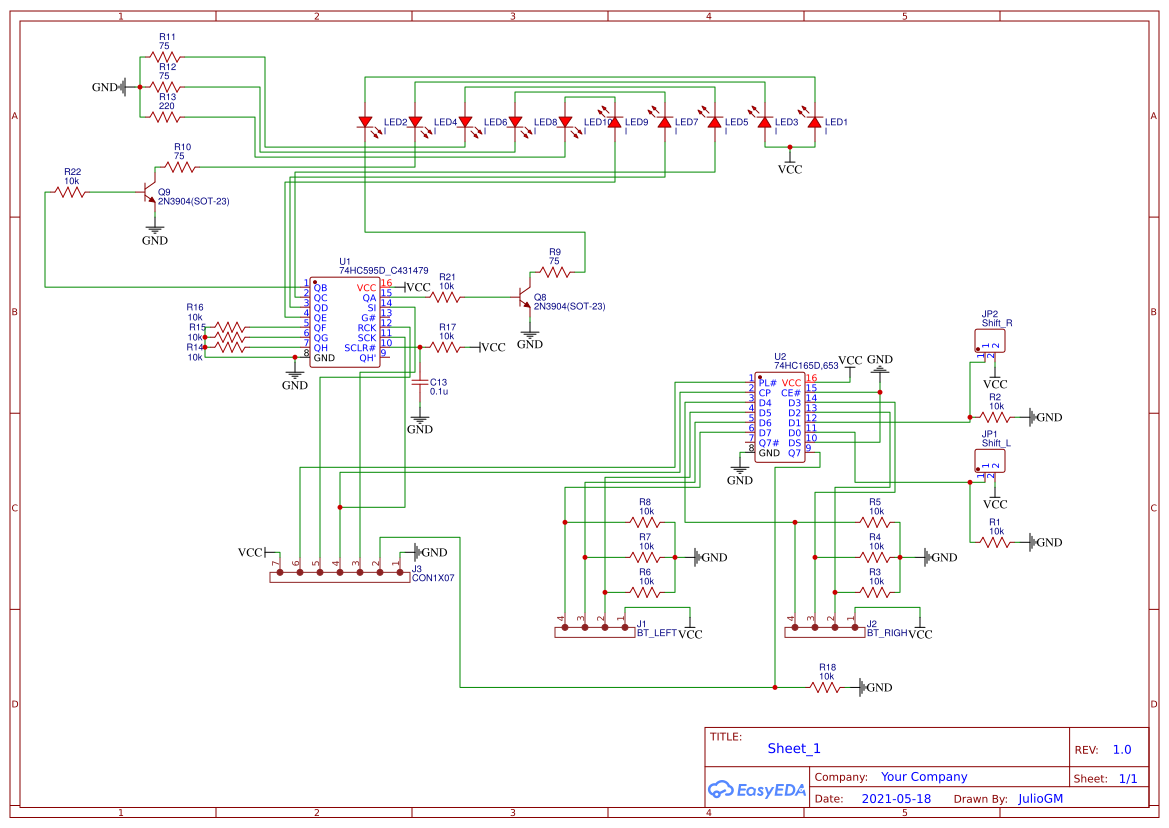Select the U2 74HC165D chip body

[x=780, y=417]
